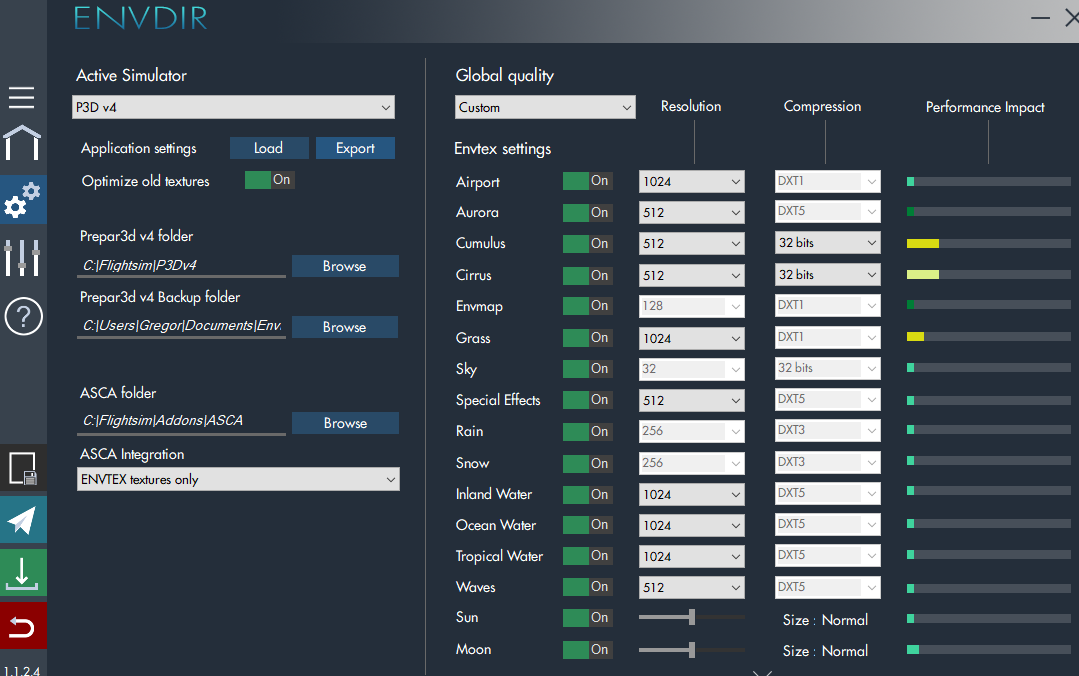Toggle Optimize old textures switch

(270, 180)
